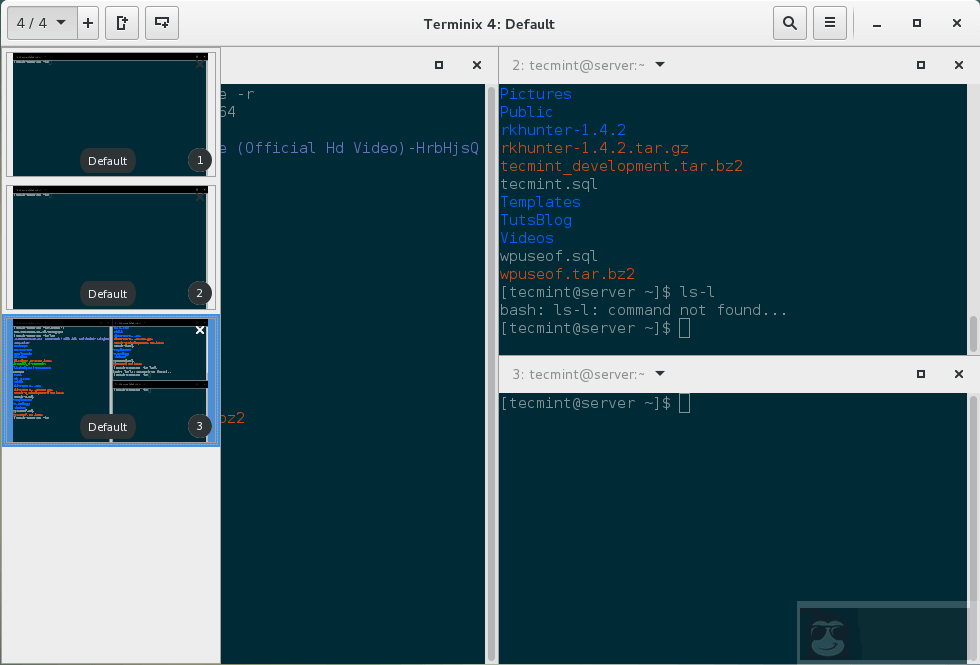Open the application hamburger menu
Screen dimensions: 980x665
pyautogui.click(x=830, y=23)
